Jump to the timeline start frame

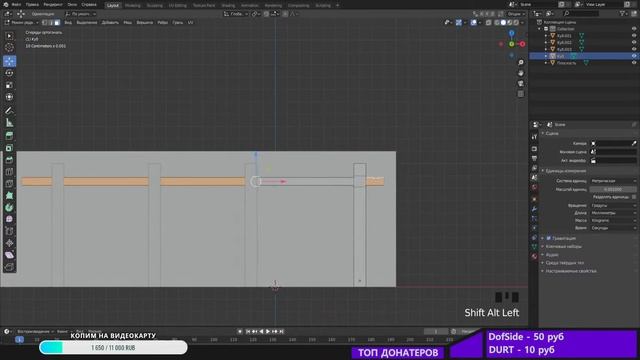point(248,331)
